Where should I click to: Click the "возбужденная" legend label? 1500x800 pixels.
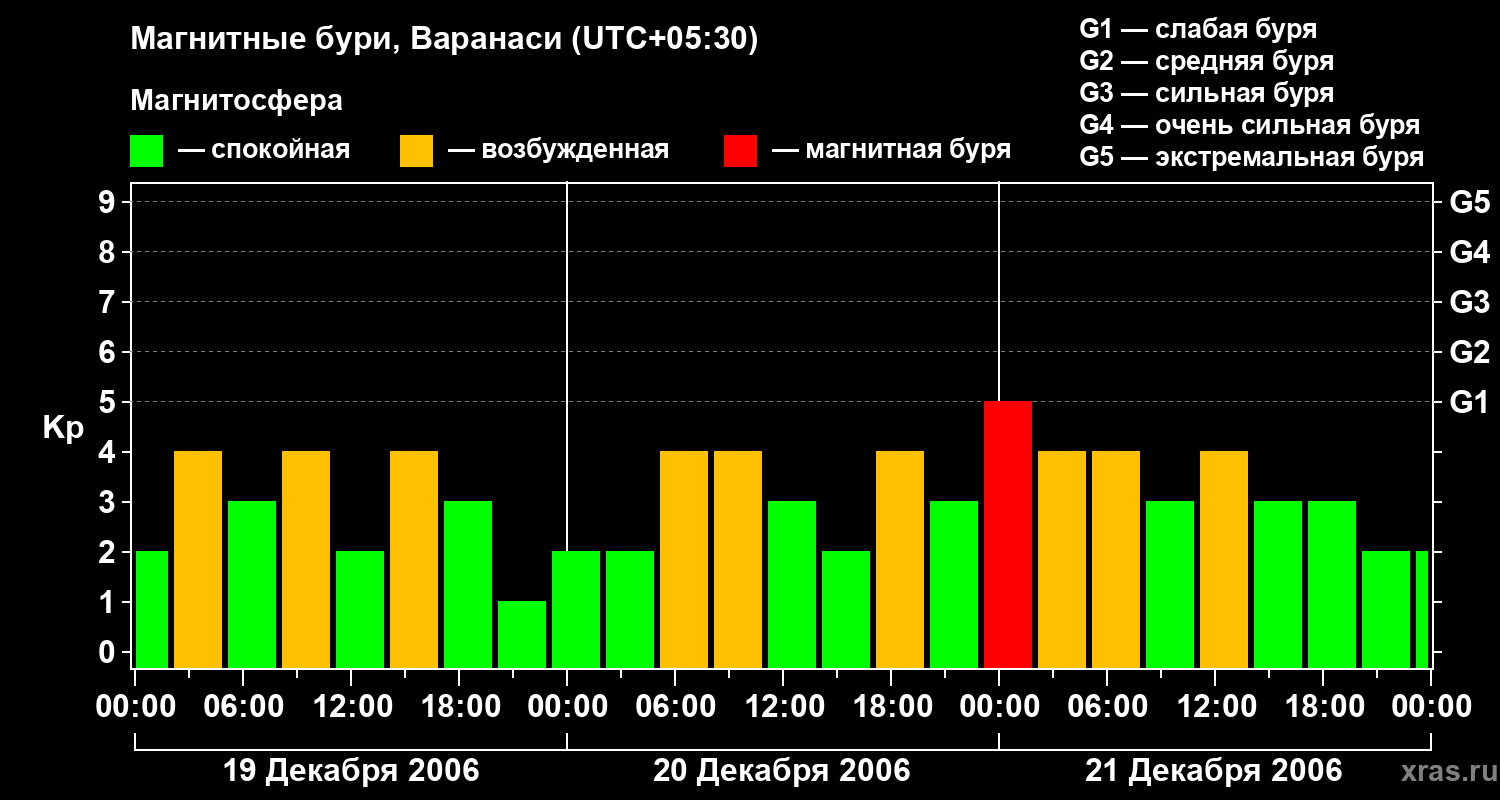pyautogui.click(x=575, y=151)
